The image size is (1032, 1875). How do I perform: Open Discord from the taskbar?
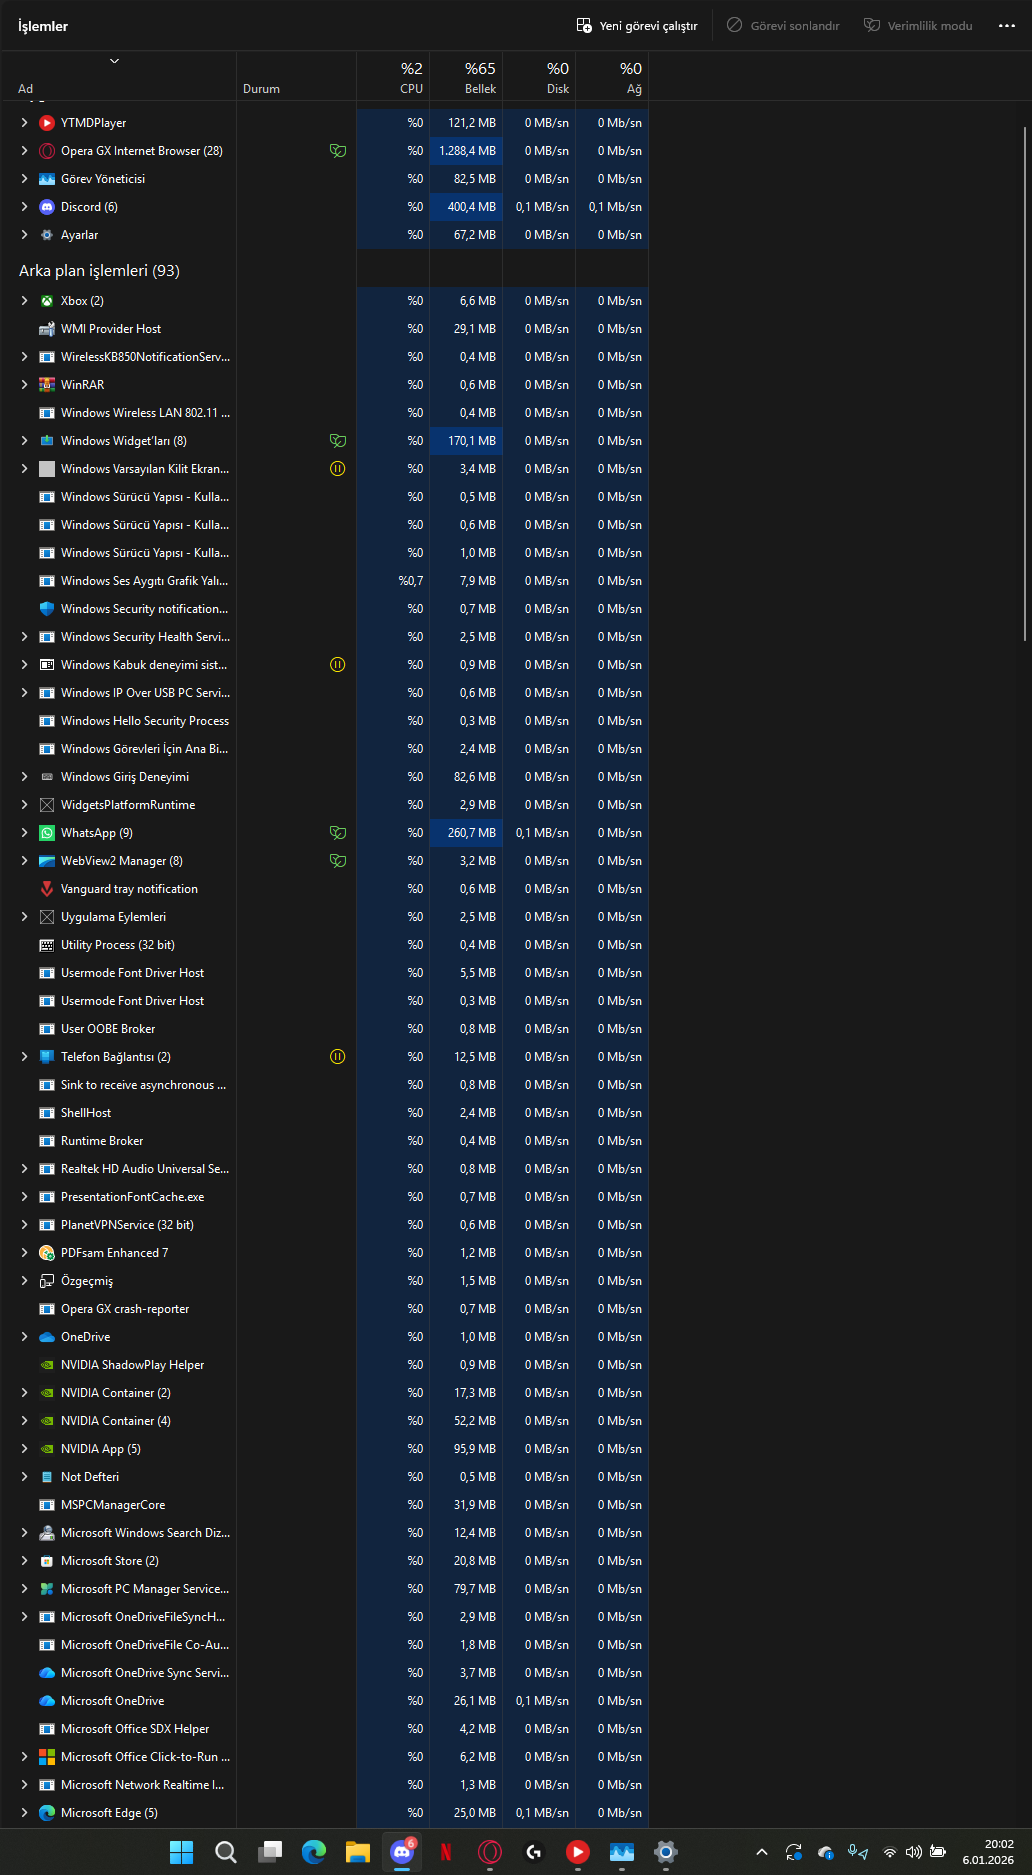[402, 1852]
